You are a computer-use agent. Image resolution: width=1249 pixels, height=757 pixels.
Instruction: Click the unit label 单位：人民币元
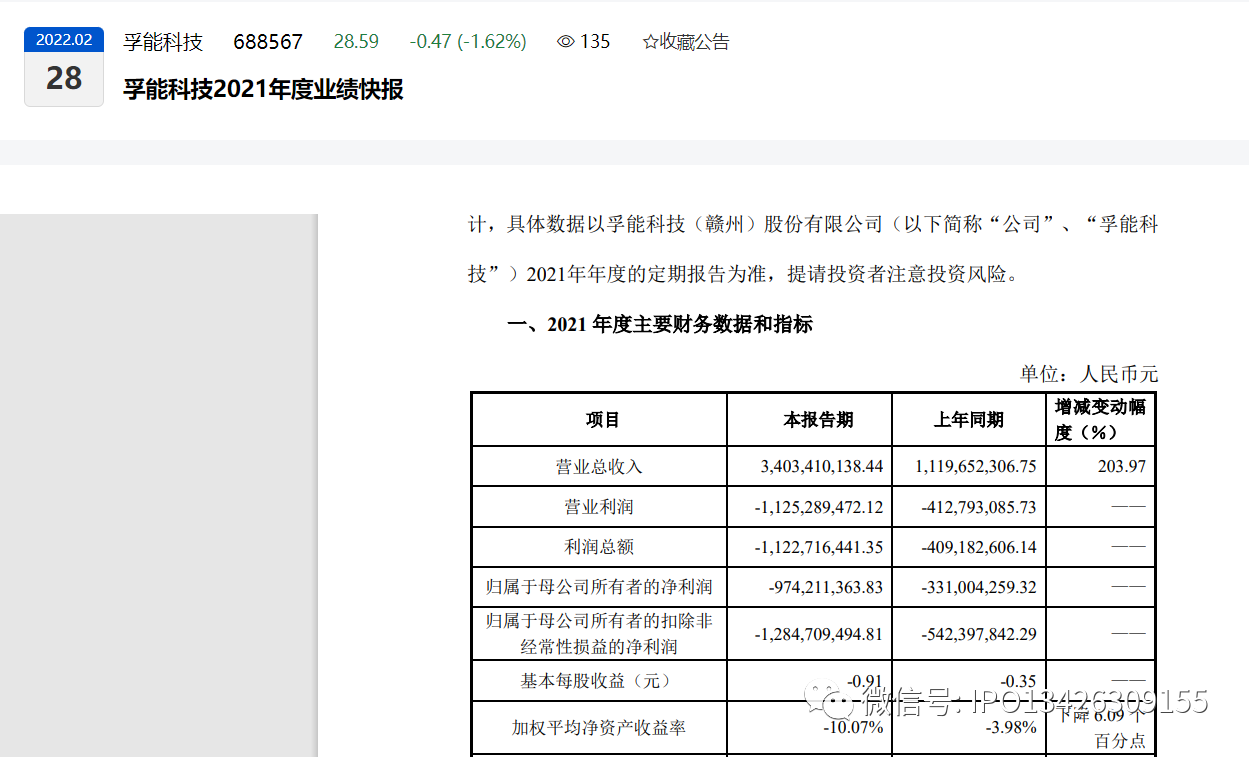click(x=1088, y=374)
